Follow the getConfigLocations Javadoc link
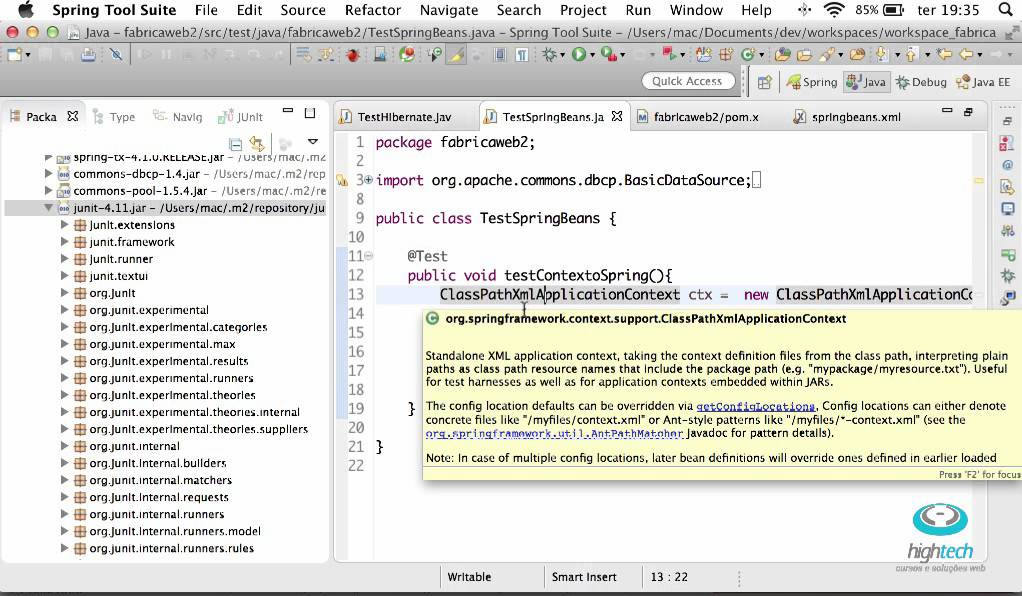The image size is (1022, 596). pyautogui.click(x=755, y=406)
